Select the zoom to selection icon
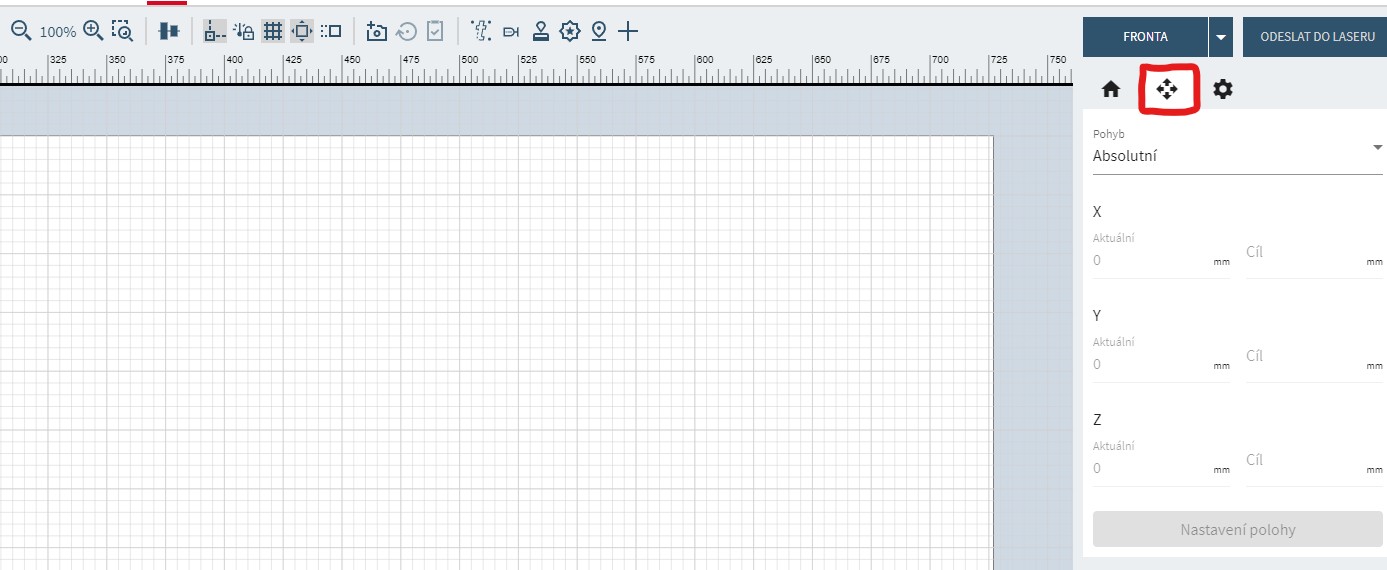 pos(122,31)
